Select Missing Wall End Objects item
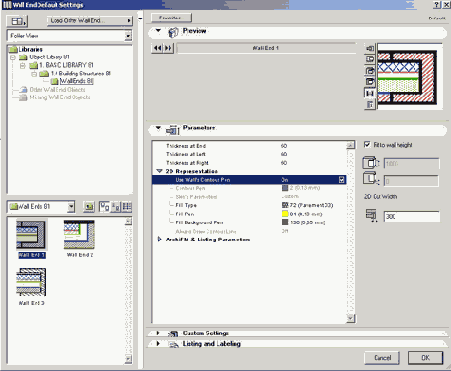The width and height of the screenshot is (451, 371). point(60,97)
